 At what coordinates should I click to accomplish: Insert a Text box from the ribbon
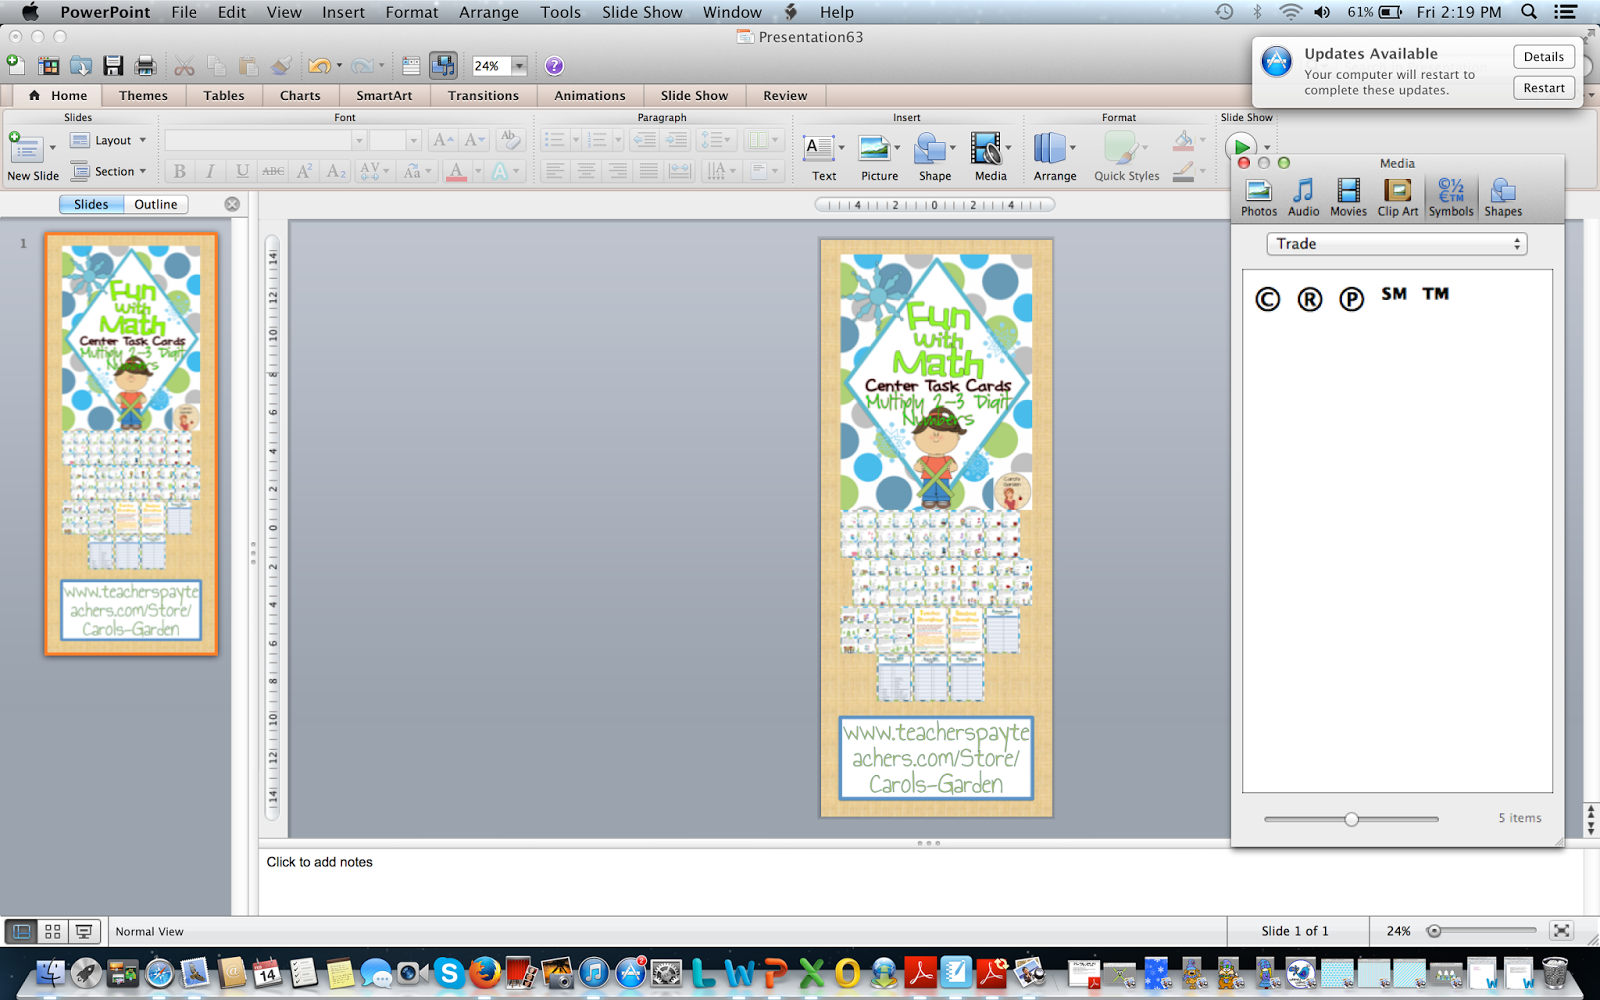(819, 149)
